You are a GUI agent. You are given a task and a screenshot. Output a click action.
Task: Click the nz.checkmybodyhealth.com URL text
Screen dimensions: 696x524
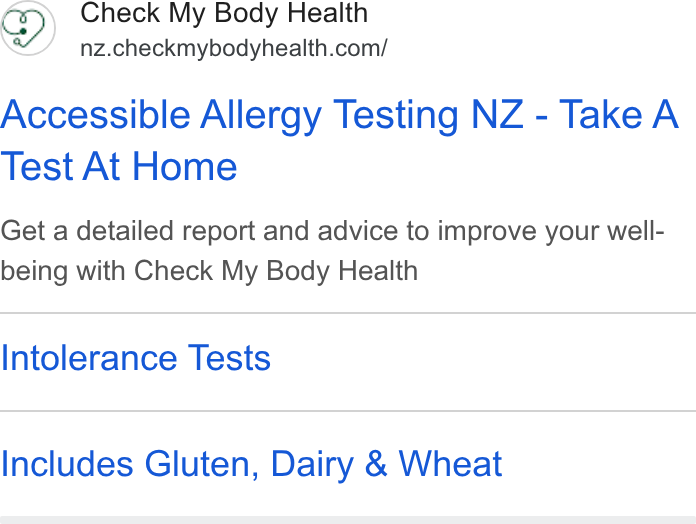click(233, 48)
